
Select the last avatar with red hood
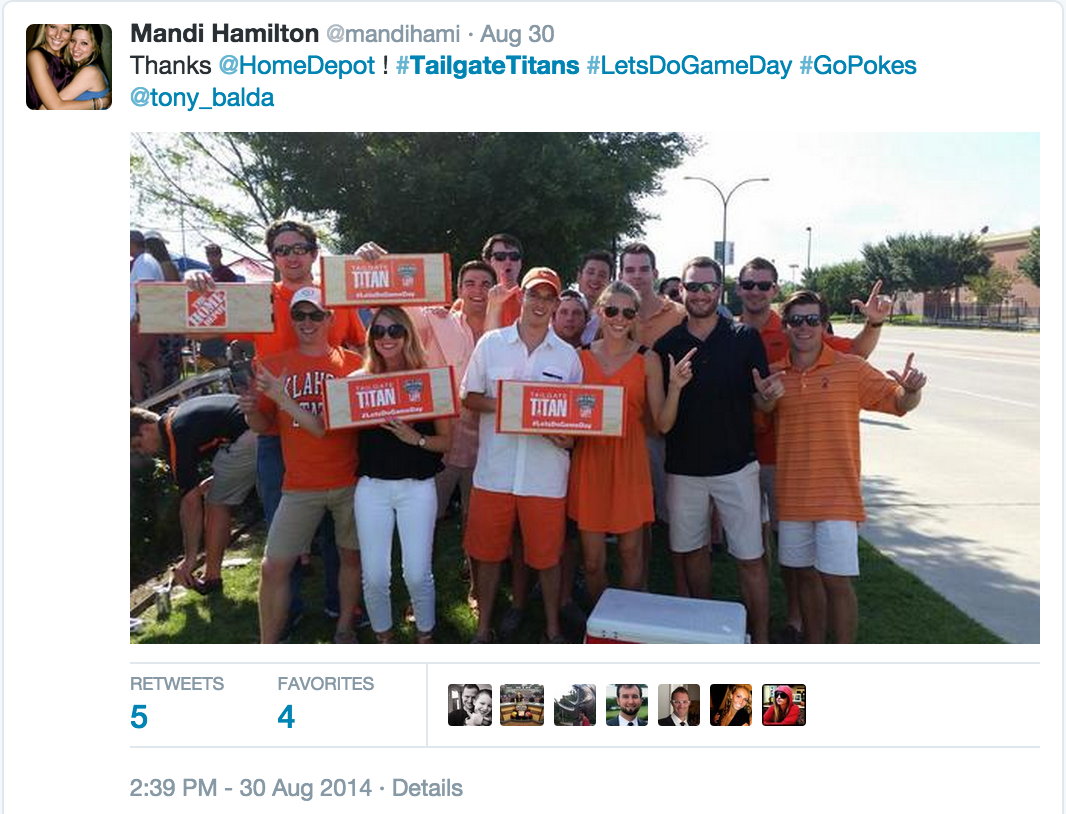point(784,705)
